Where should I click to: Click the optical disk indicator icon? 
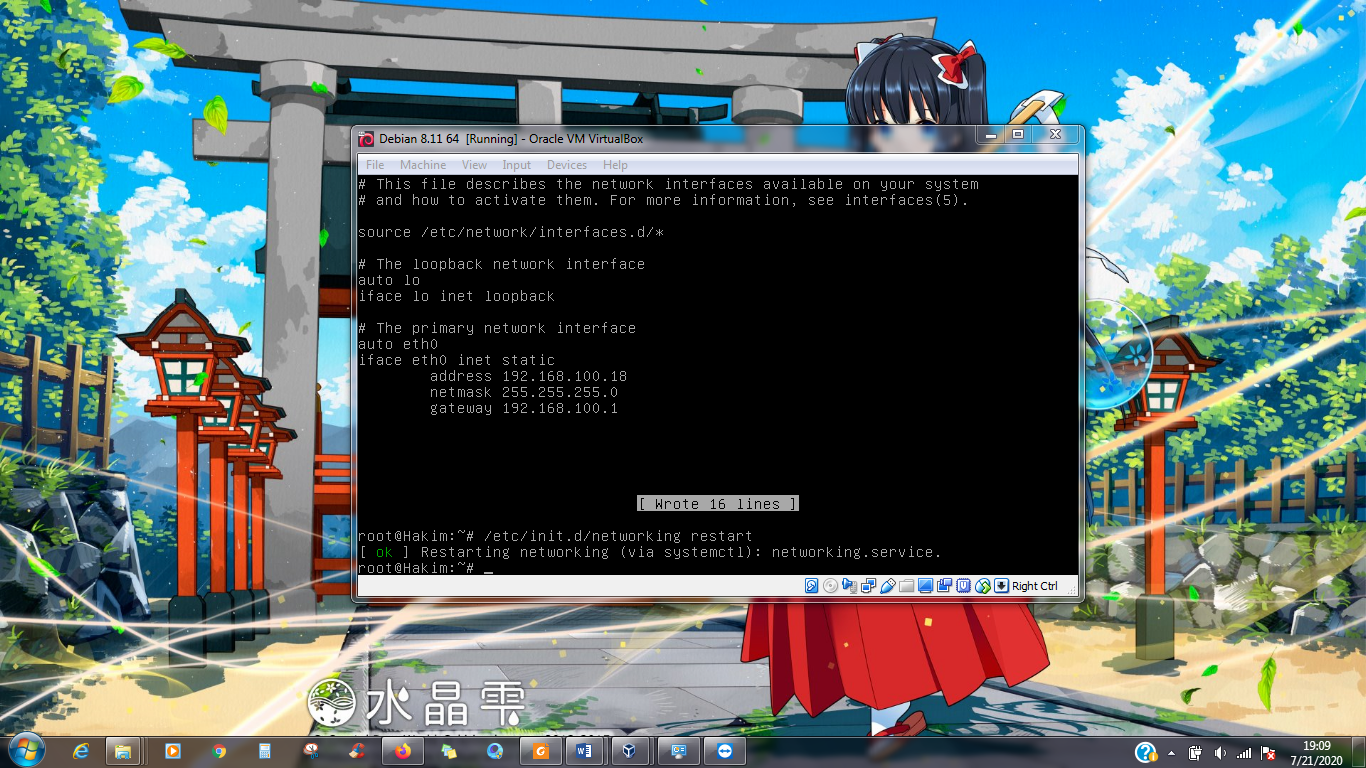(830, 586)
